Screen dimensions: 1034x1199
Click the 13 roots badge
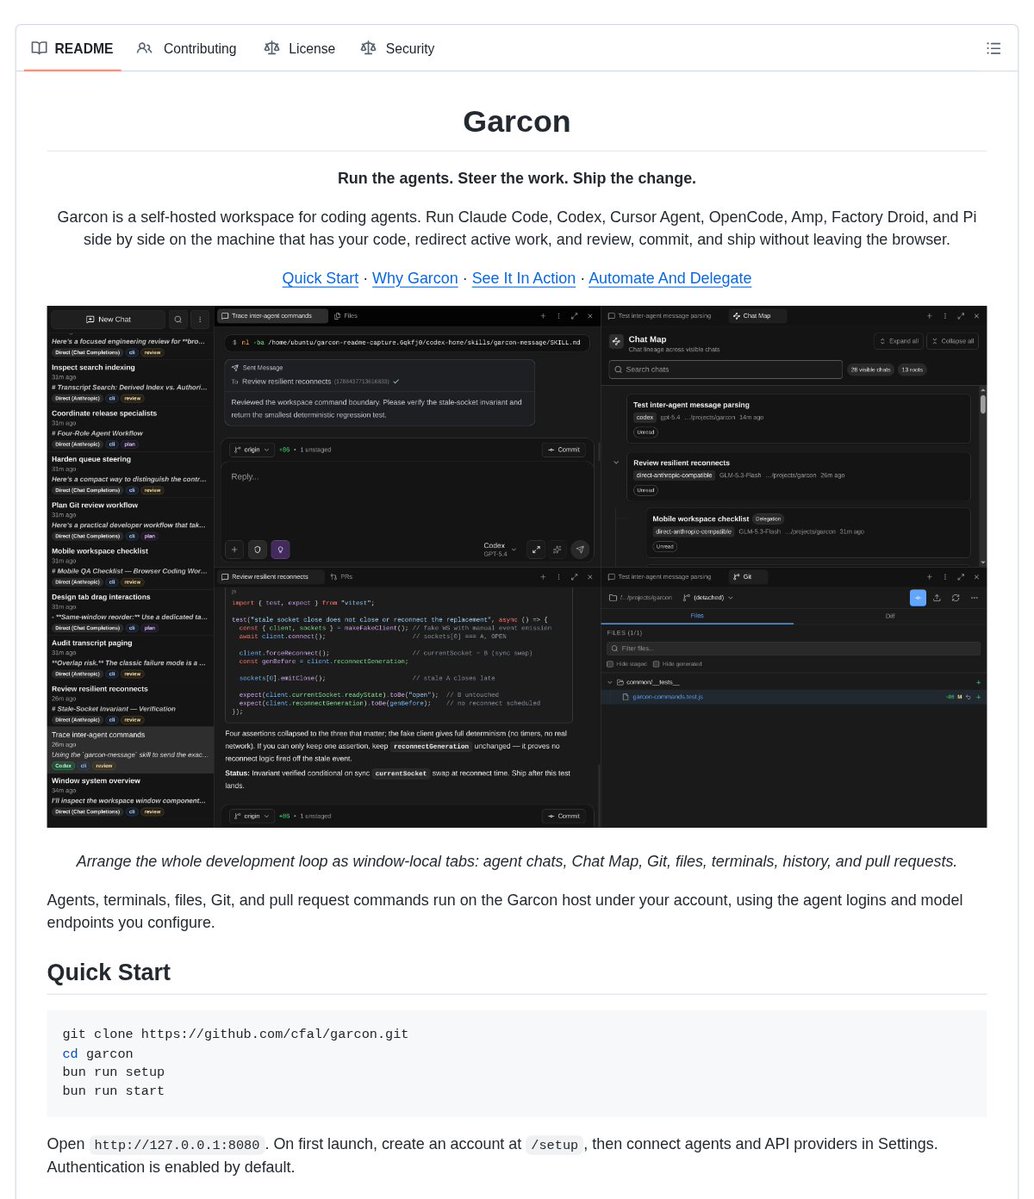912,369
